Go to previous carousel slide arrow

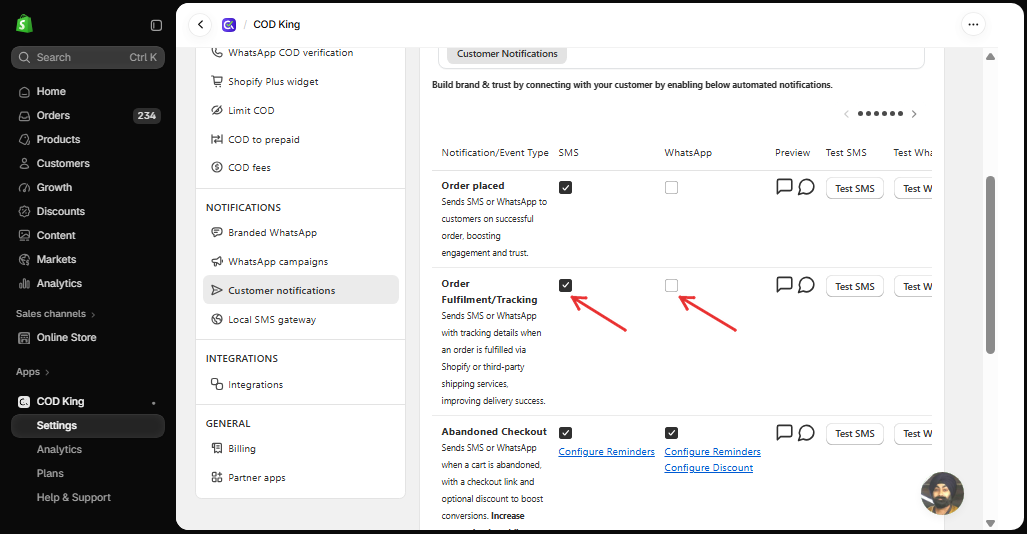(x=846, y=114)
